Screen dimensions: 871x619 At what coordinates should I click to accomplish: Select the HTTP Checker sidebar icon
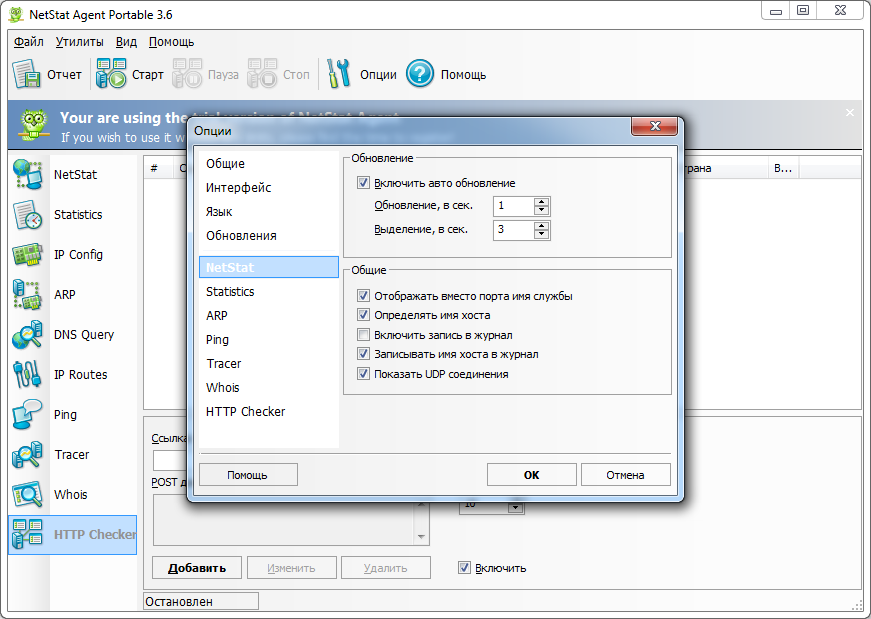pos(27,535)
